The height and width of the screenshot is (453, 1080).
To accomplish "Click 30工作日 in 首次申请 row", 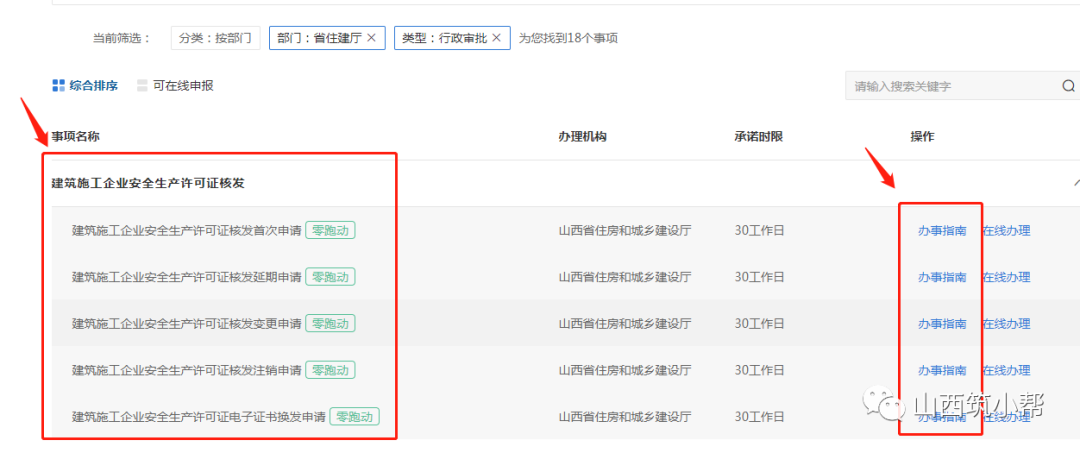I will [x=760, y=231].
